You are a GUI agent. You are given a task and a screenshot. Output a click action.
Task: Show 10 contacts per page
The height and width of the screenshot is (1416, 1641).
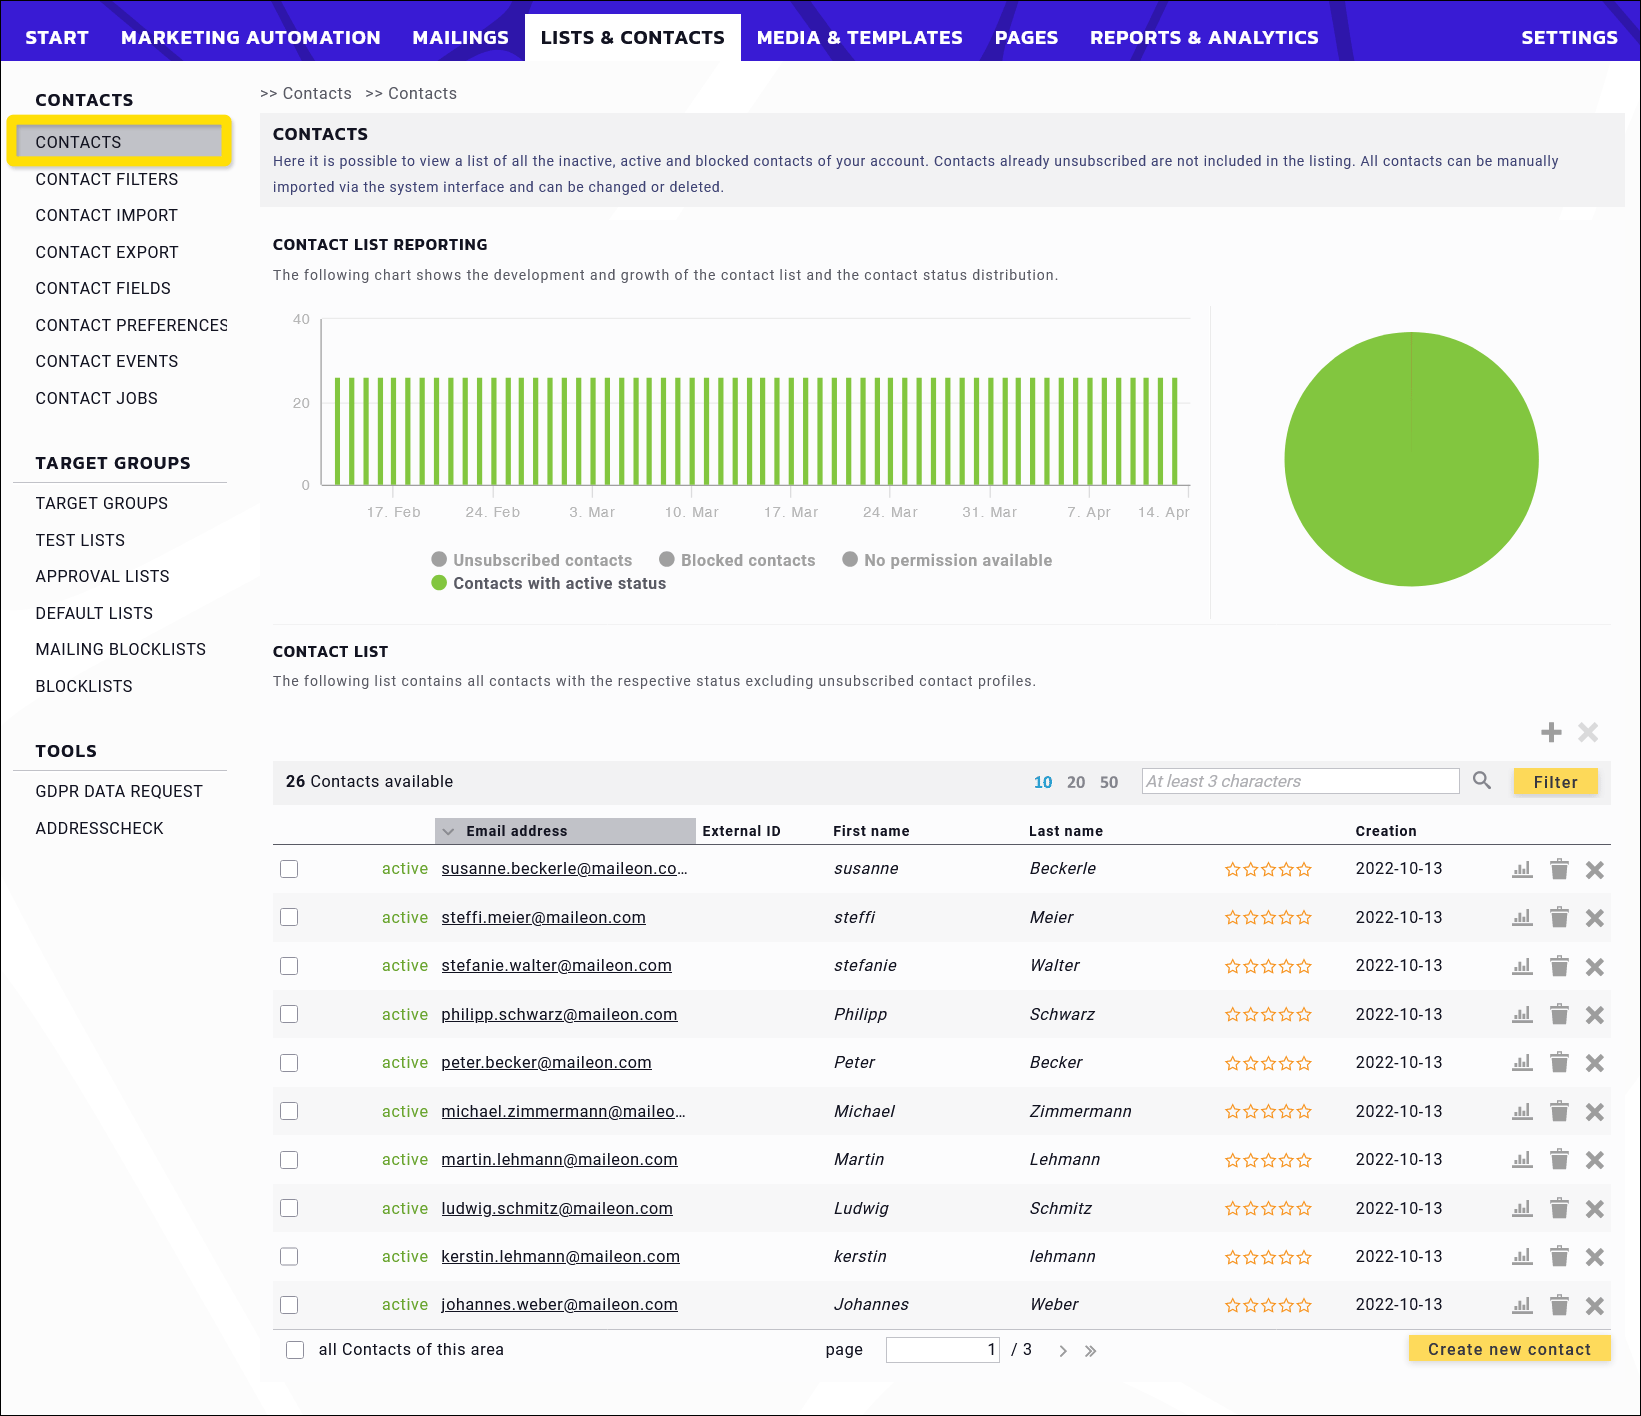tap(1043, 782)
